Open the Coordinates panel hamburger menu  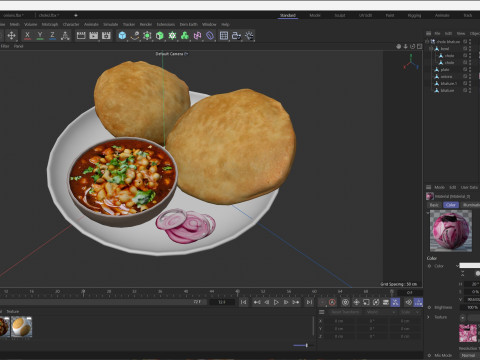[x=322, y=312]
